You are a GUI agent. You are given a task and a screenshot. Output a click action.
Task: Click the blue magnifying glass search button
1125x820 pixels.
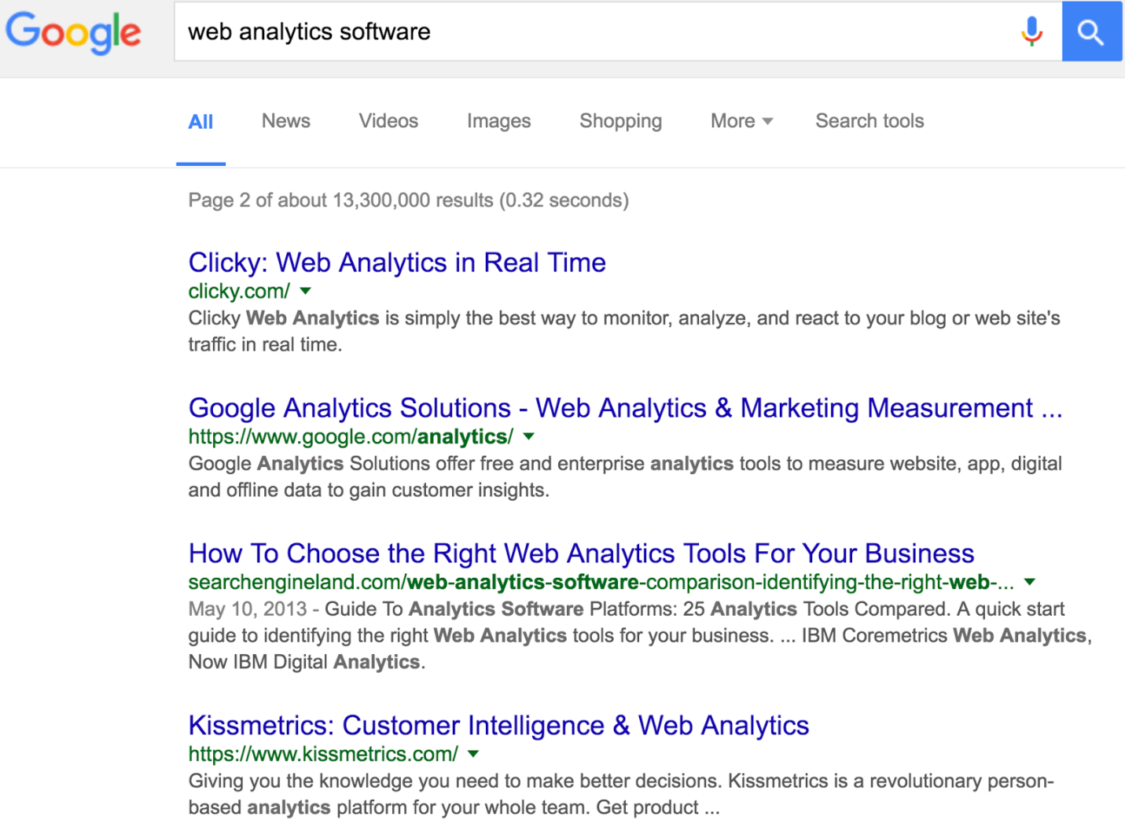point(1091,32)
